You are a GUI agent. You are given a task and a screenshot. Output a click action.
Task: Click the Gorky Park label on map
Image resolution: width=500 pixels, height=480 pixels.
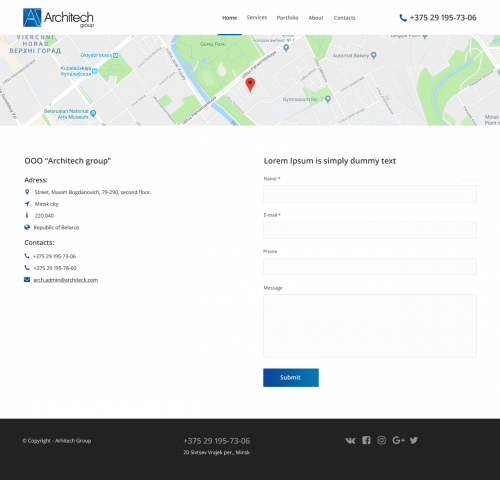point(213,44)
